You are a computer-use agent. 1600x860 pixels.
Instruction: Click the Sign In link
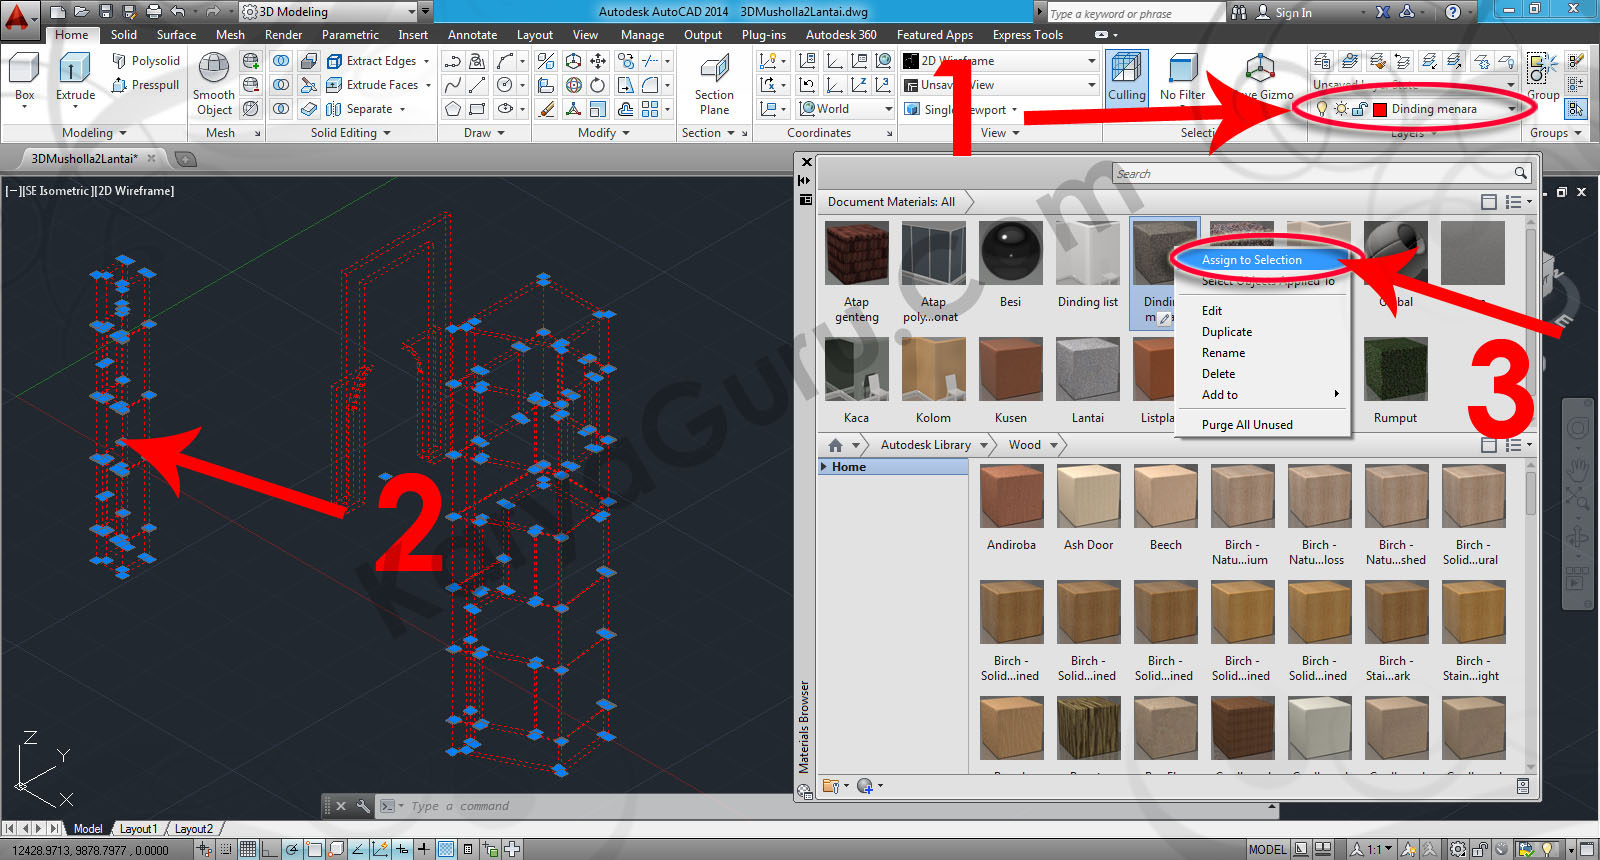1292,13
